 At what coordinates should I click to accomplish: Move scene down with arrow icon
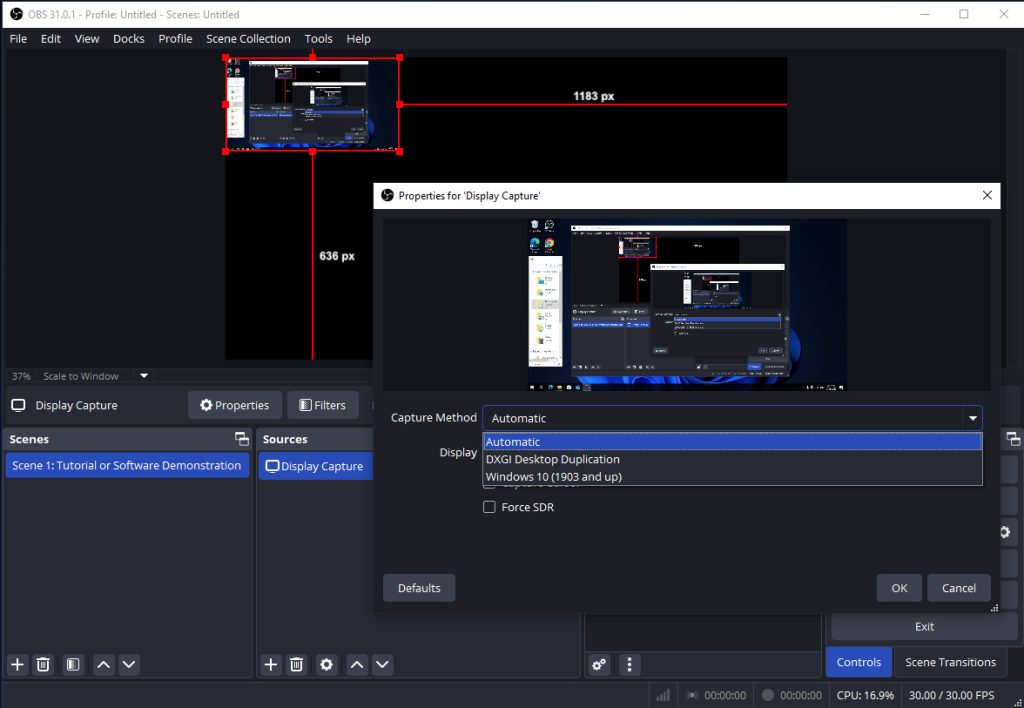(129, 664)
